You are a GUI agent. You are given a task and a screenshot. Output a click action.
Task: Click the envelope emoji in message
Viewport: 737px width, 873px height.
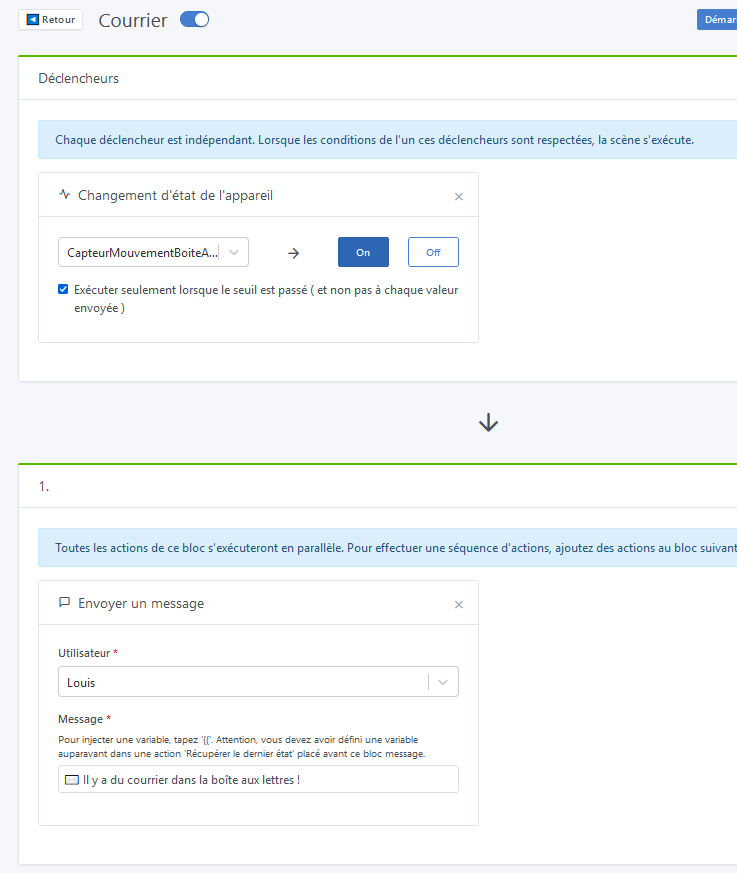tap(72, 780)
